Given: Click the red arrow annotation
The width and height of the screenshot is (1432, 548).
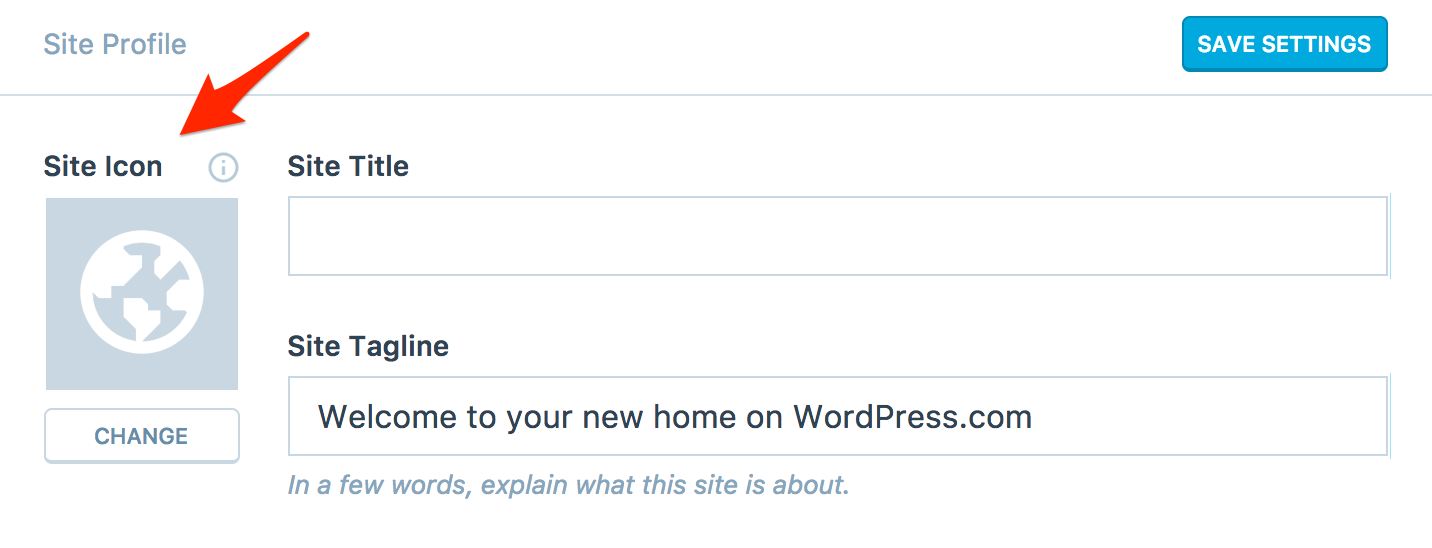Looking at the screenshot, I should tap(240, 85).
